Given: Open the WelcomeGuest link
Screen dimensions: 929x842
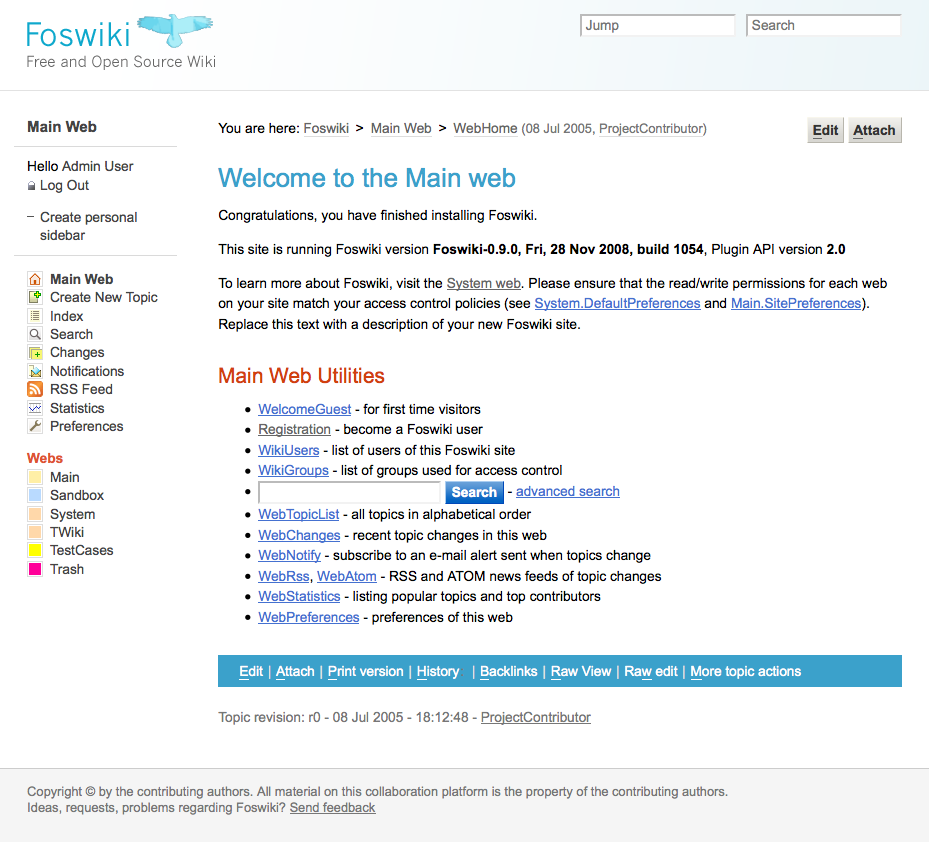Looking at the screenshot, I should pos(305,409).
